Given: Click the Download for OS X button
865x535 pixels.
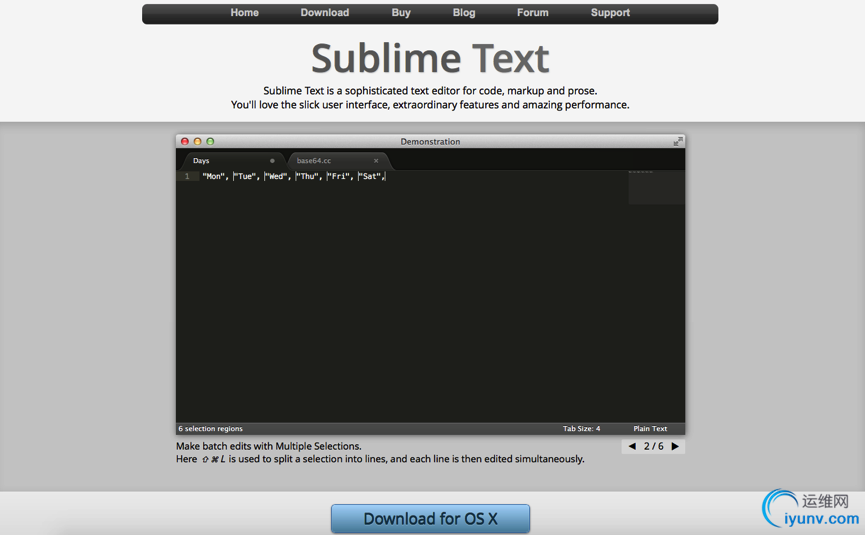Looking at the screenshot, I should click(x=430, y=518).
